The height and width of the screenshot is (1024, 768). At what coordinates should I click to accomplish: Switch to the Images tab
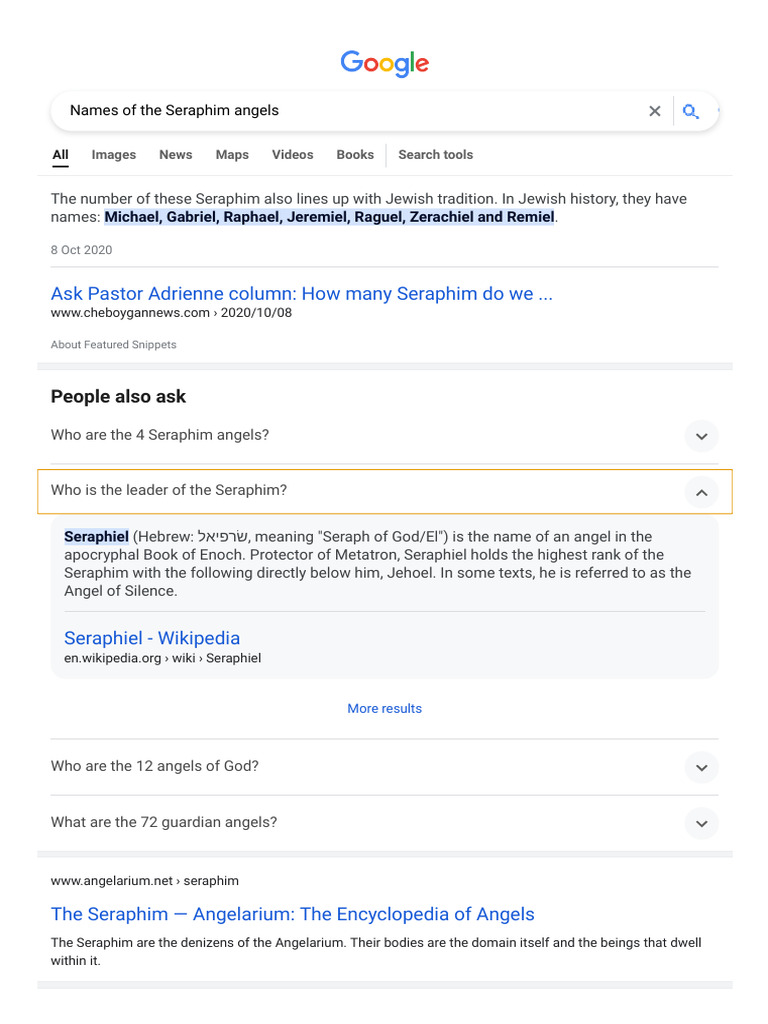(x=113, y=155)
